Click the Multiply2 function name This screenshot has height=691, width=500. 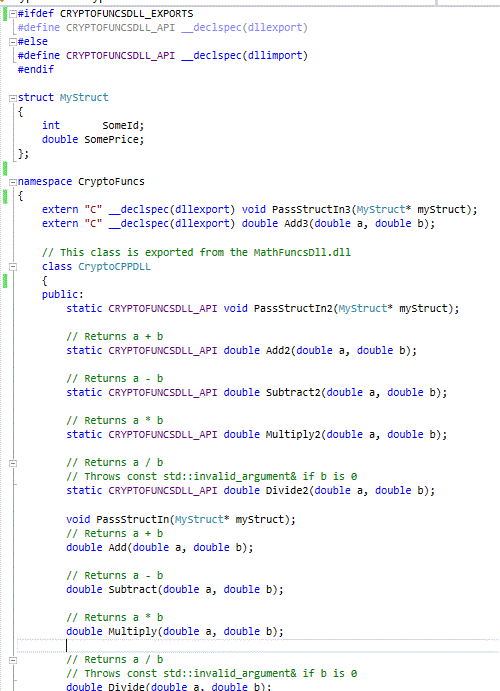(x=293, y=435)
